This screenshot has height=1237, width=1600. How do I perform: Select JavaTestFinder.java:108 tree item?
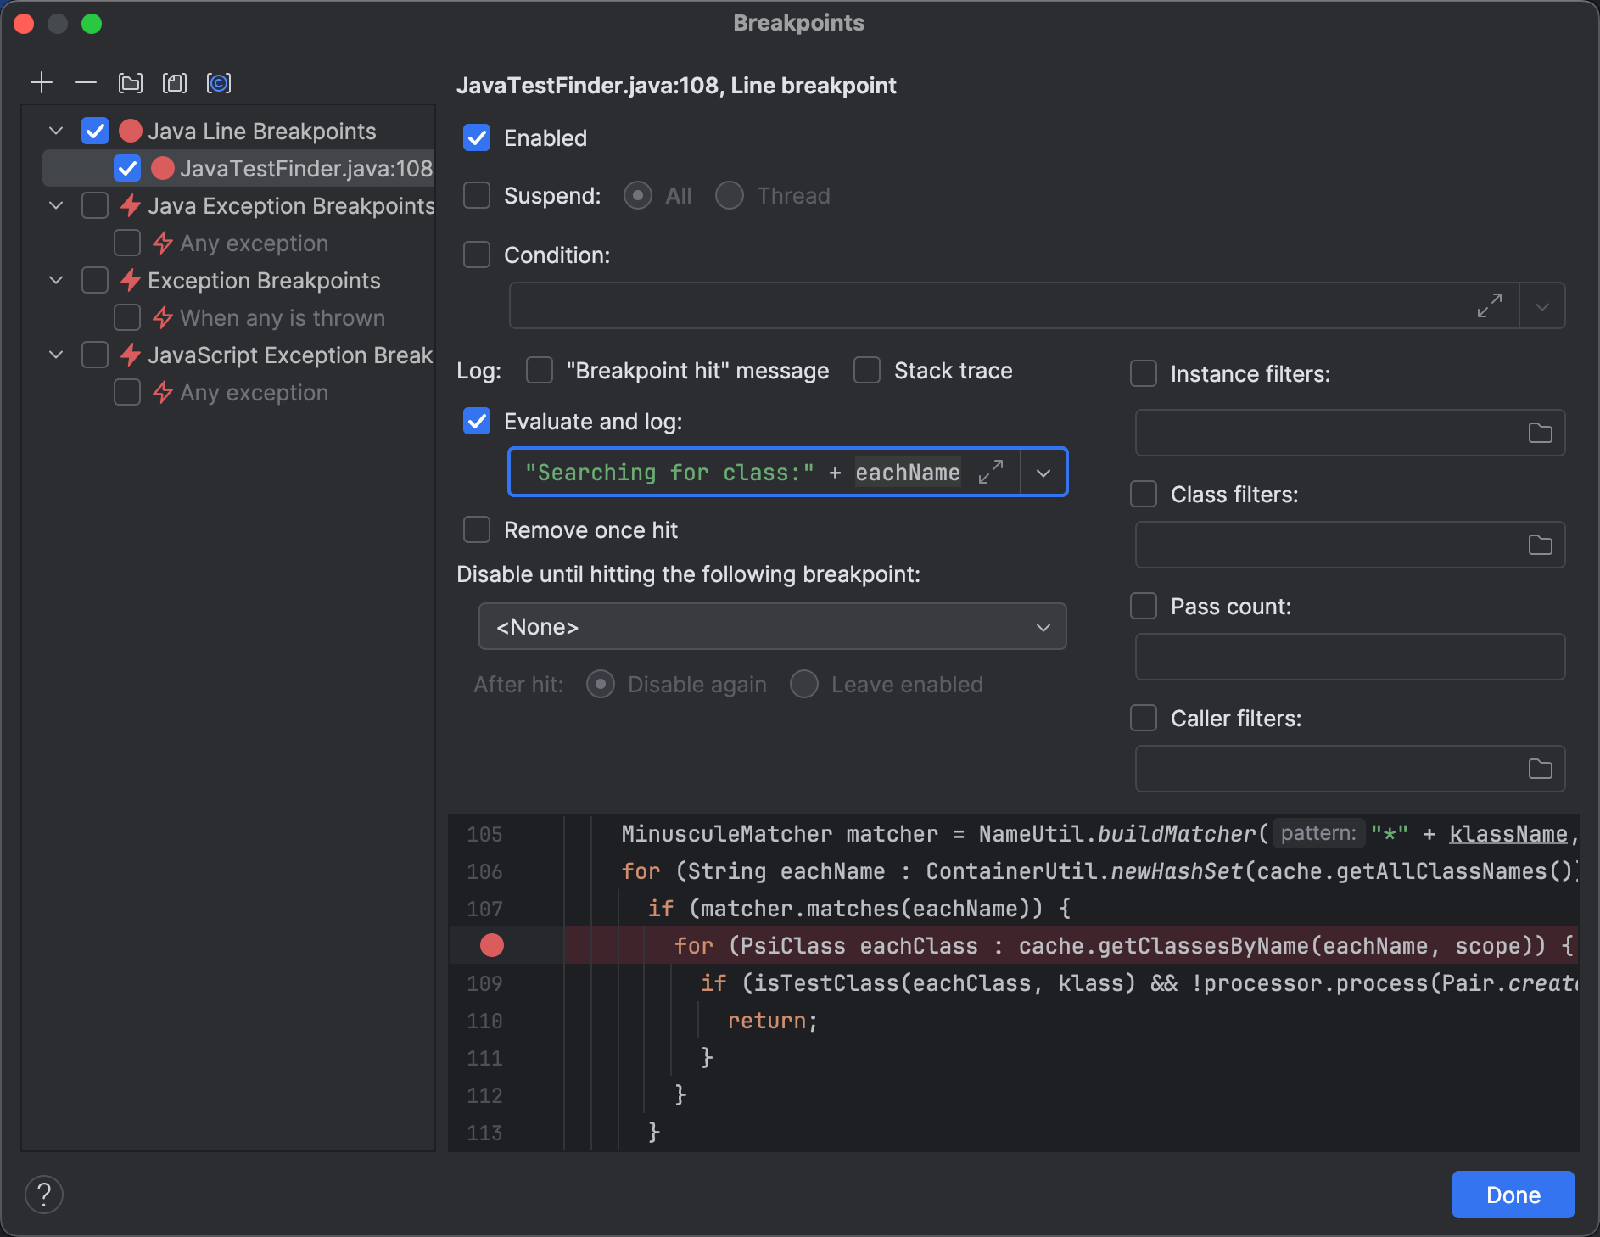click(x=238, y=168)
